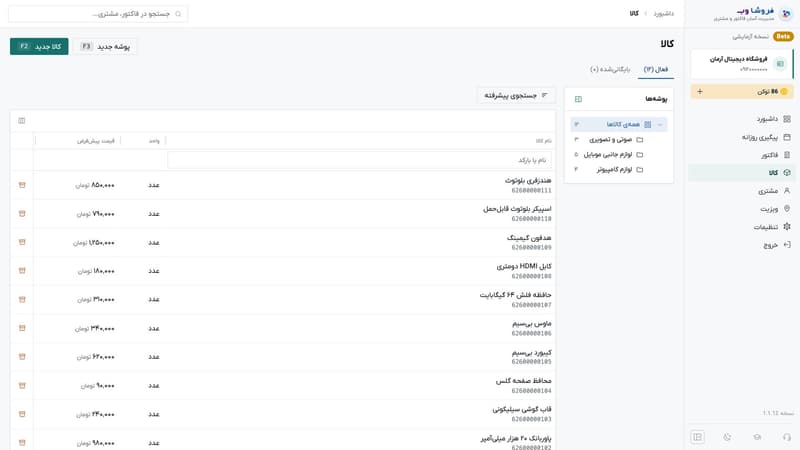The width and height of the screenshot is (800, 450).
Task: Click خروج (Logout) in the sidebar
Action: (741, 245)
